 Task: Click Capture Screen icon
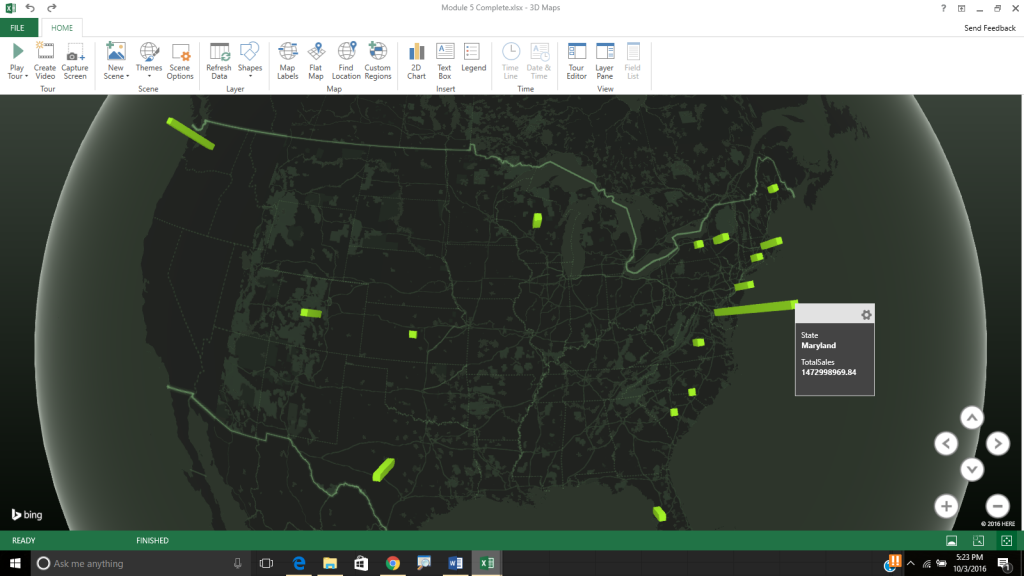74,61
